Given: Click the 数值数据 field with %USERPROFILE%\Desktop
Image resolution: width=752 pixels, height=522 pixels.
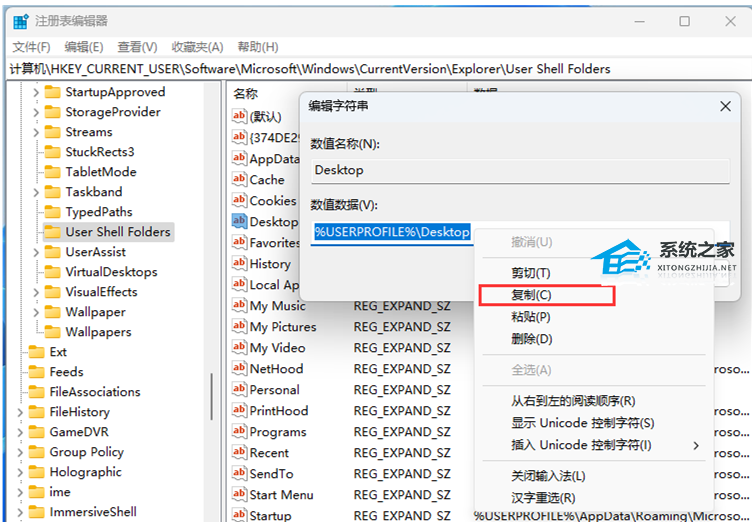Looking at the screenshot, I should click(x=520, y=233).
